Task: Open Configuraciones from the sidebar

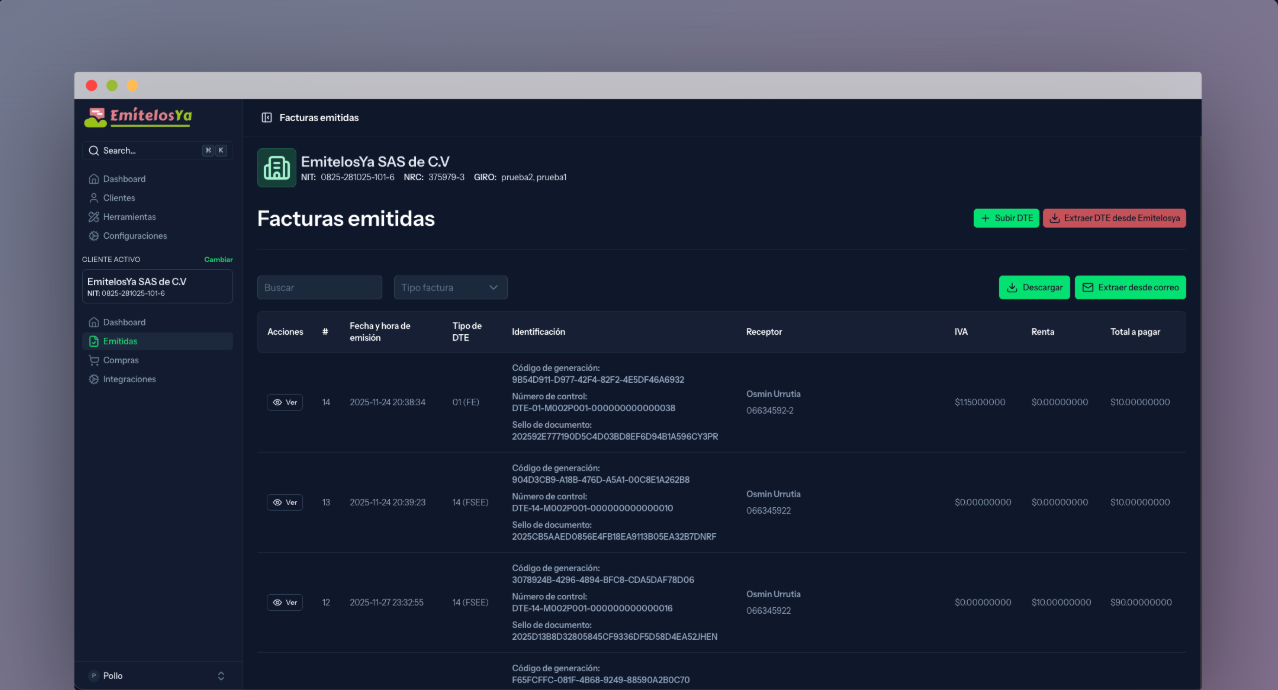Action: pos(134,236)
